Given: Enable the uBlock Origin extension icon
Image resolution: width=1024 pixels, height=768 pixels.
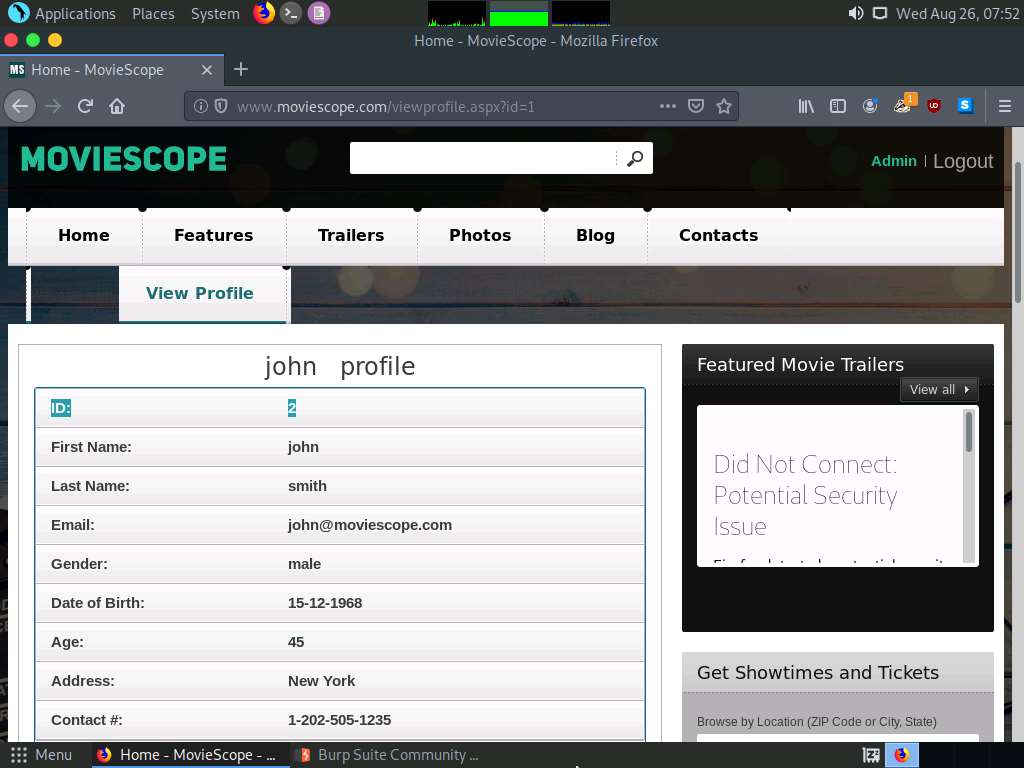Looking at the screenshot, I should pos(934,106).
